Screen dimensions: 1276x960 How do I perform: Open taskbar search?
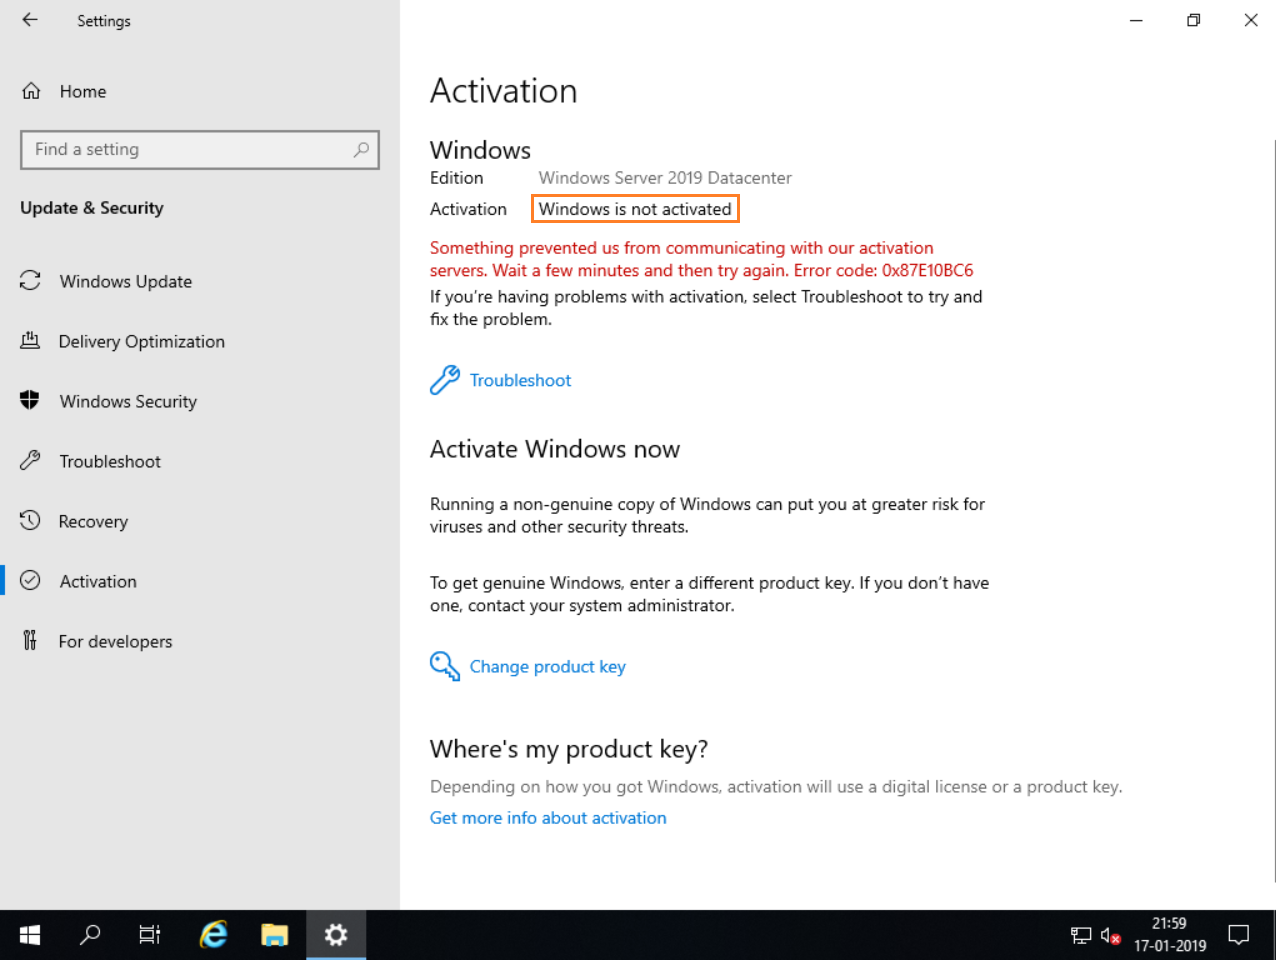(x=90, y=935)
